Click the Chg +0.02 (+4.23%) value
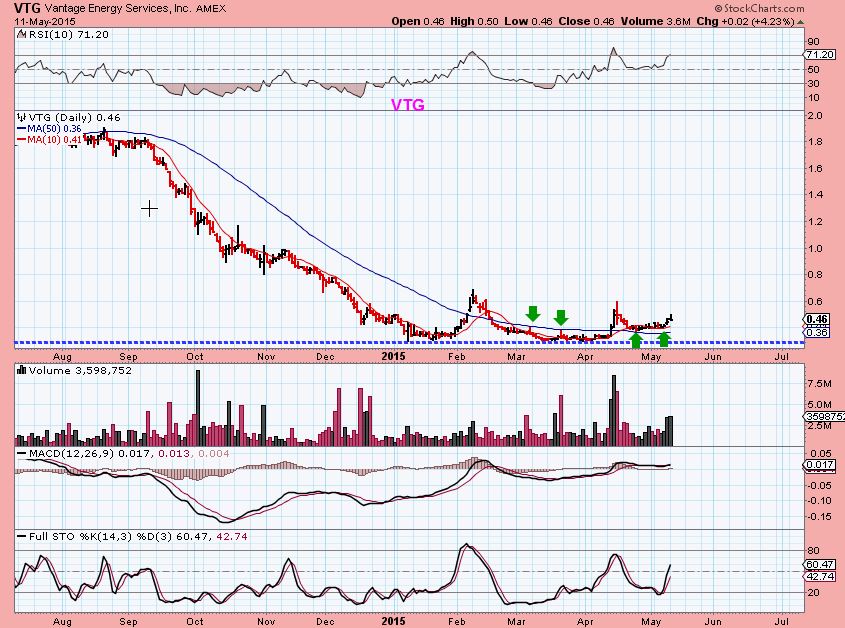The width and height of the screenshot is (845, 628). point(745,22)
